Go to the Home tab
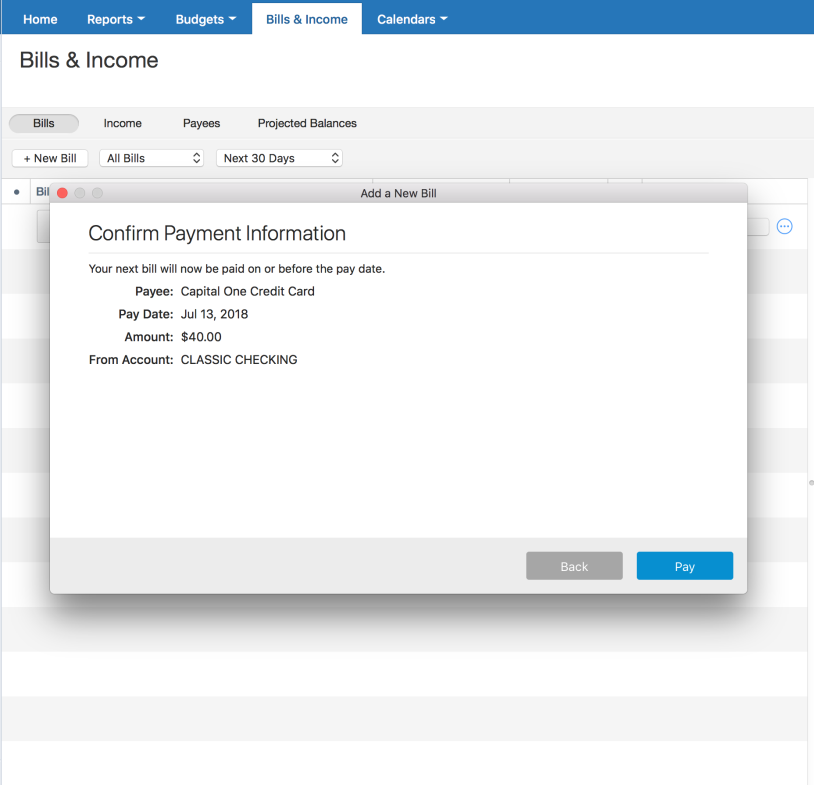 click(40, 20)
